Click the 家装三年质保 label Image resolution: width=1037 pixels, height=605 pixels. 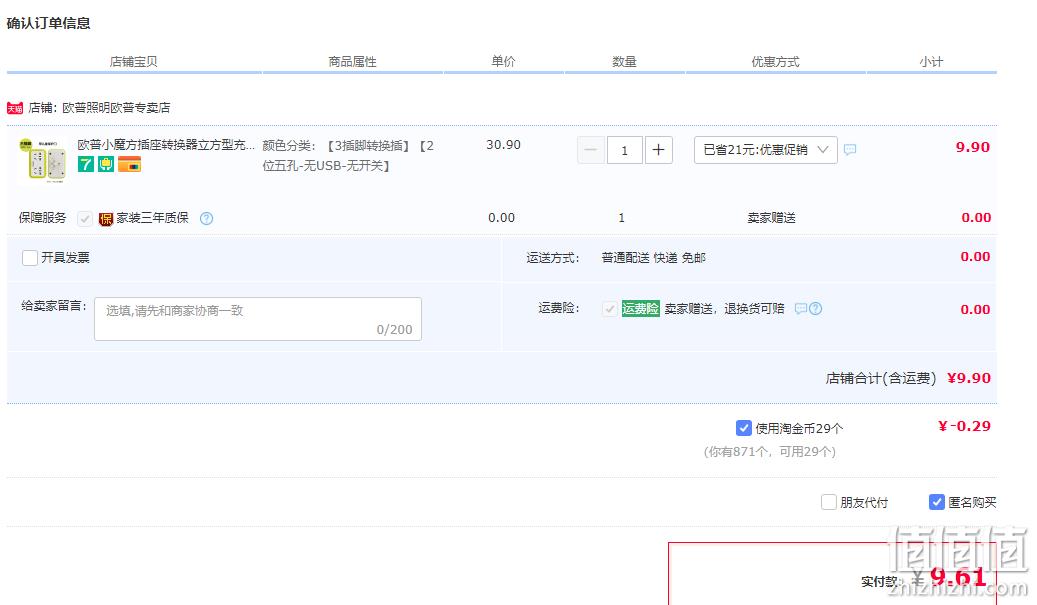pyautogui.click(x=153, y=218)
